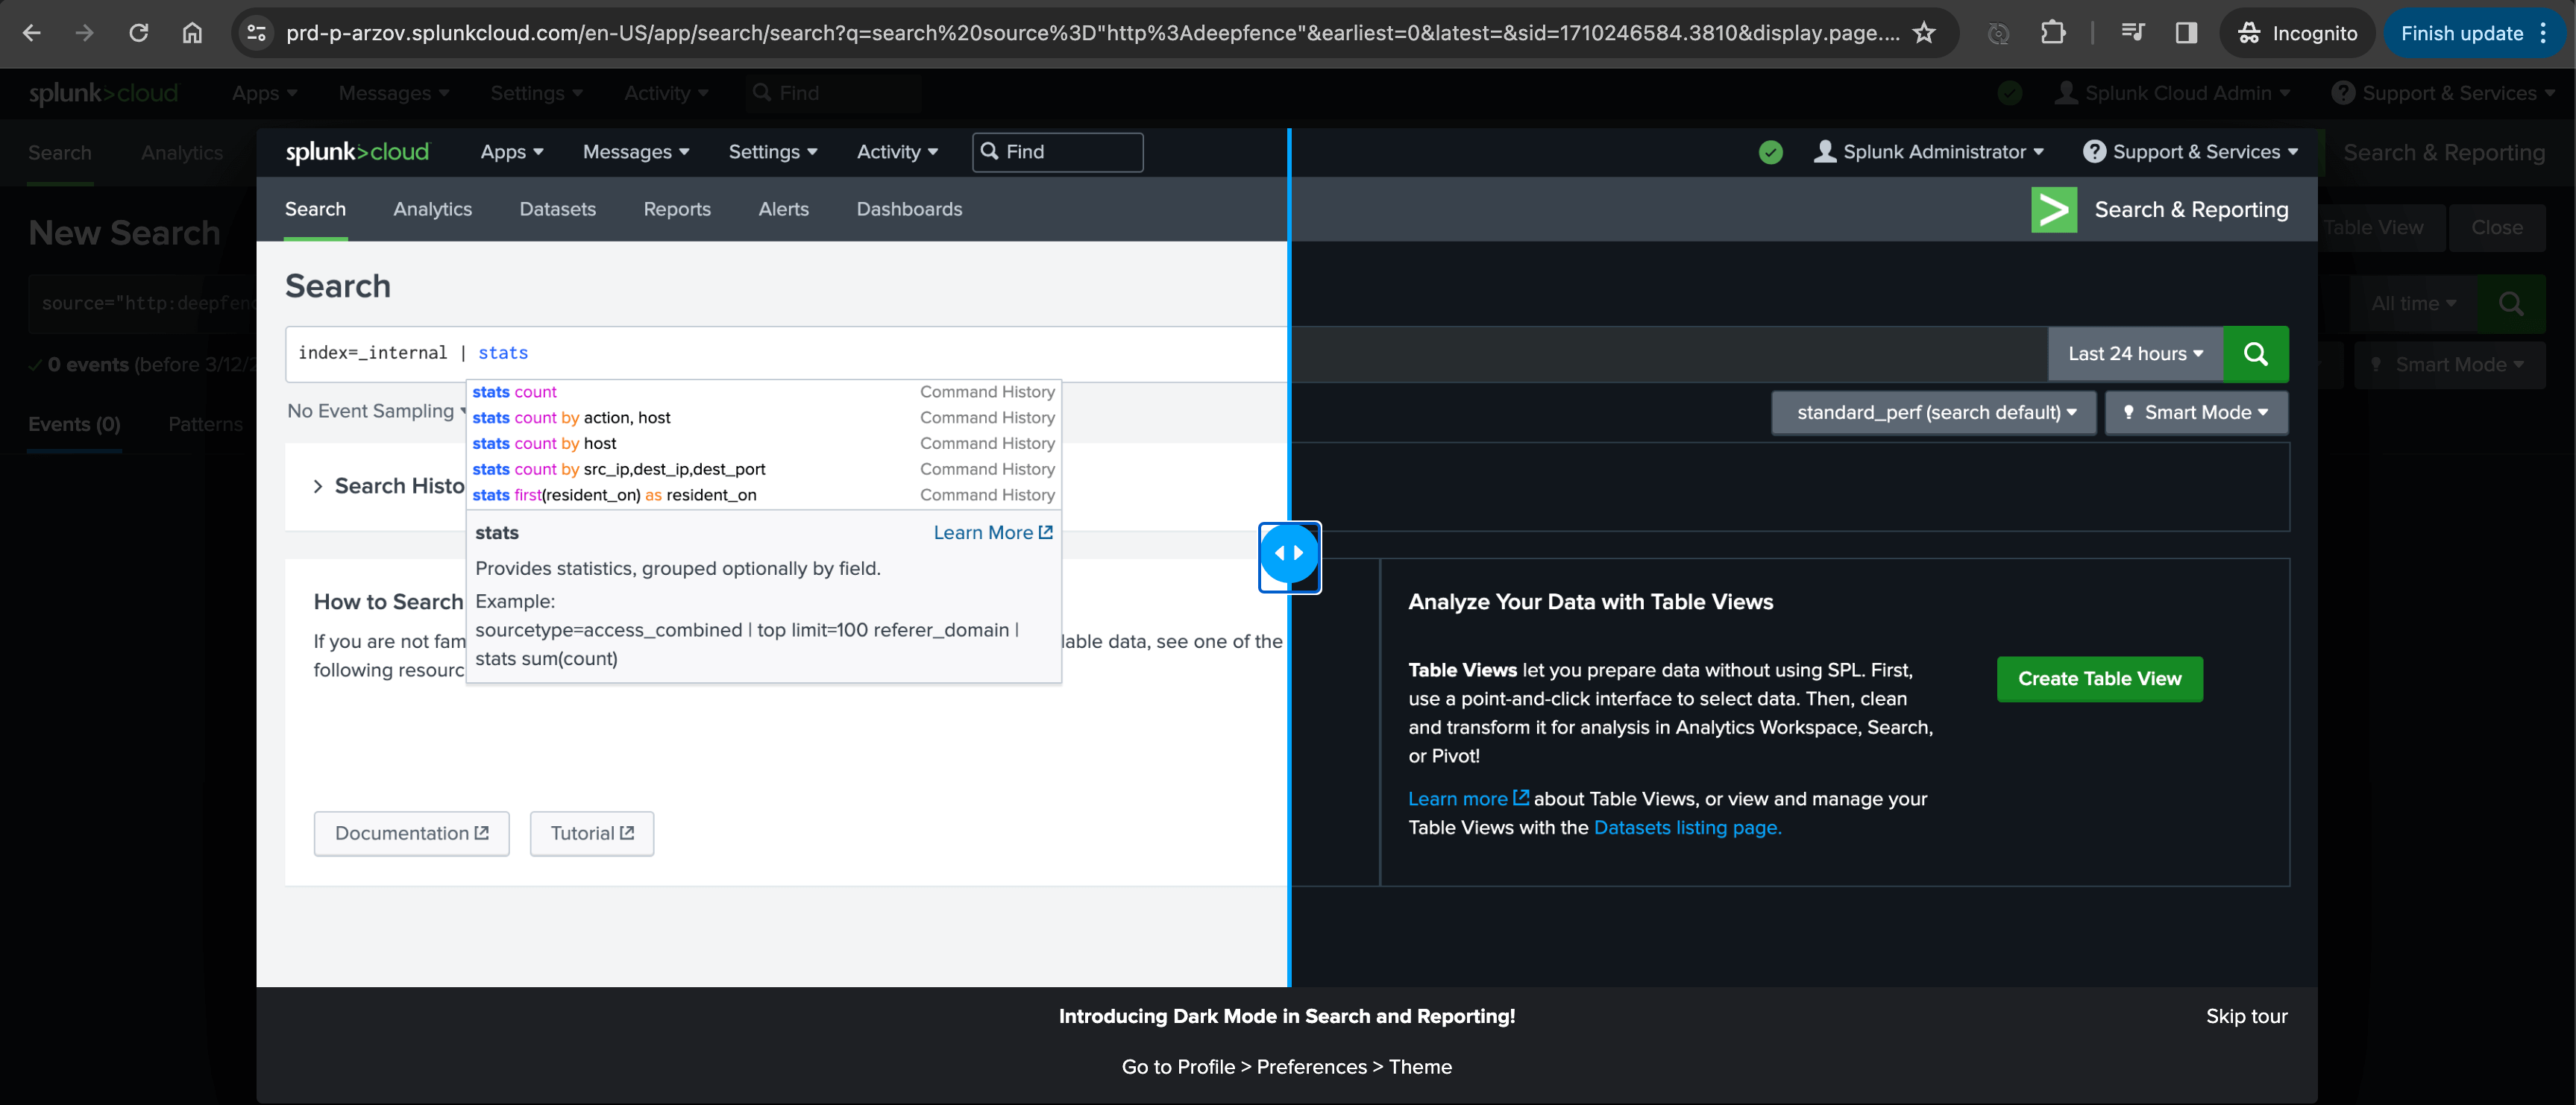
Task: Open the browser extensions puzzle icon
Action: 2052,33
